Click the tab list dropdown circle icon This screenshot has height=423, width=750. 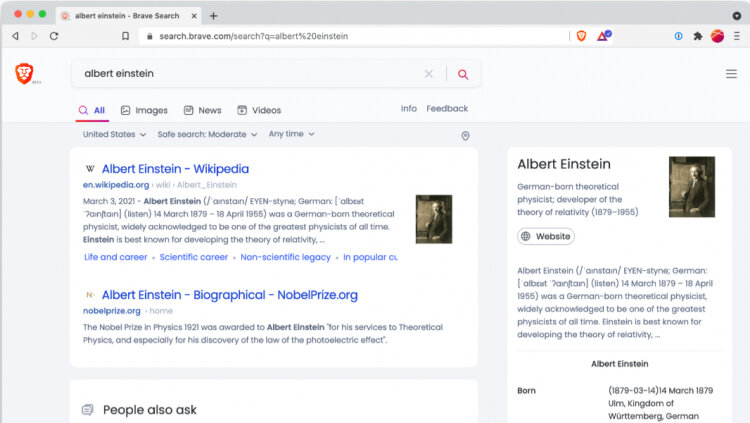pyautogui.click(x=737, y=16)
